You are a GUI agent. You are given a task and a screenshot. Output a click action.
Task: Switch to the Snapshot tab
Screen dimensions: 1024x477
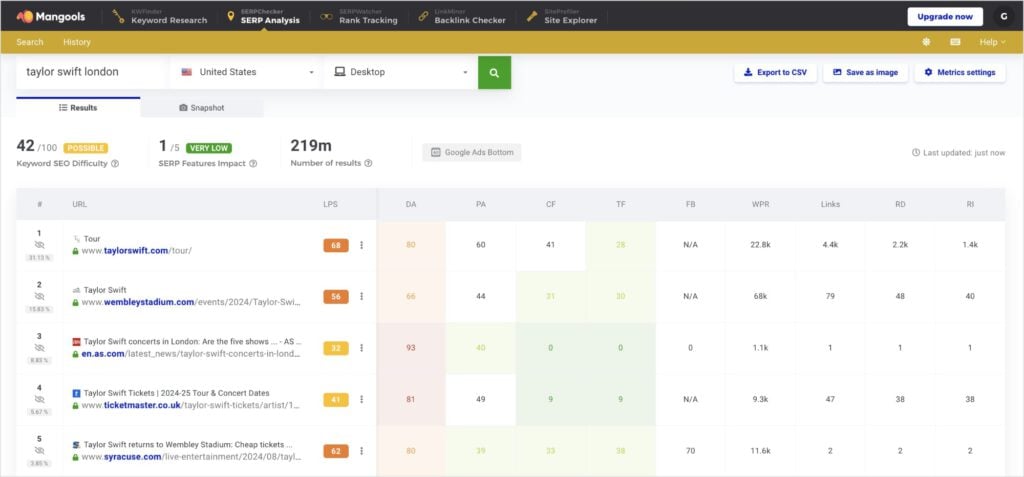(x=201, y=107)
